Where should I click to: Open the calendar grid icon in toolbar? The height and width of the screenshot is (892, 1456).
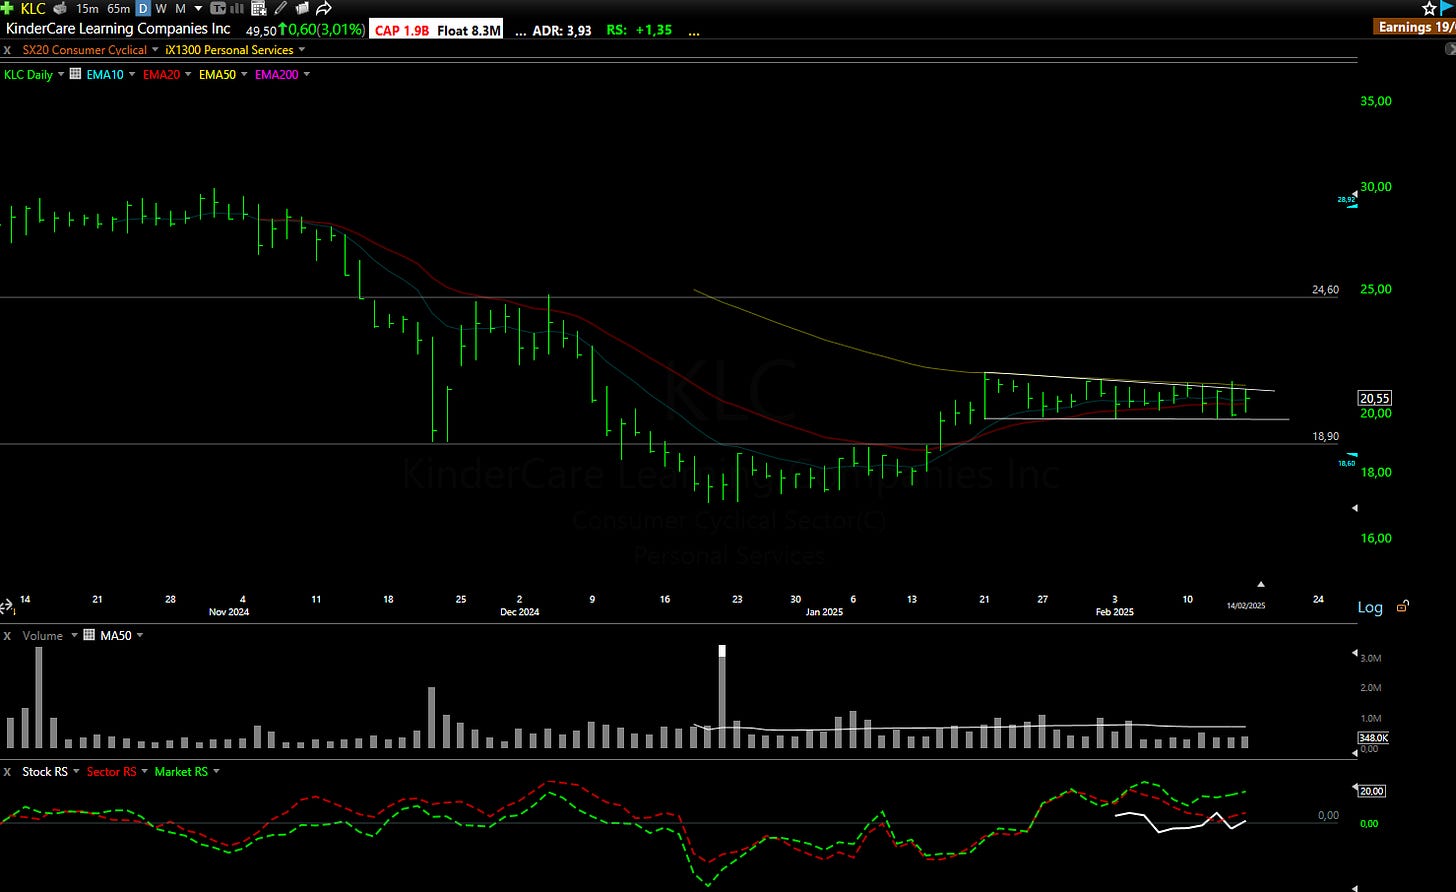click(x=259, y=8)
